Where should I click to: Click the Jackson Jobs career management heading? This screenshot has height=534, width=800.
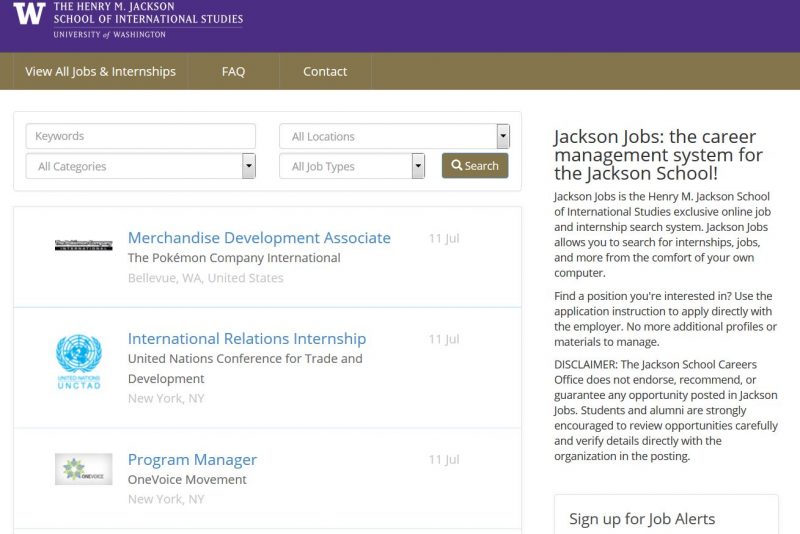click(x=658, y=155)
